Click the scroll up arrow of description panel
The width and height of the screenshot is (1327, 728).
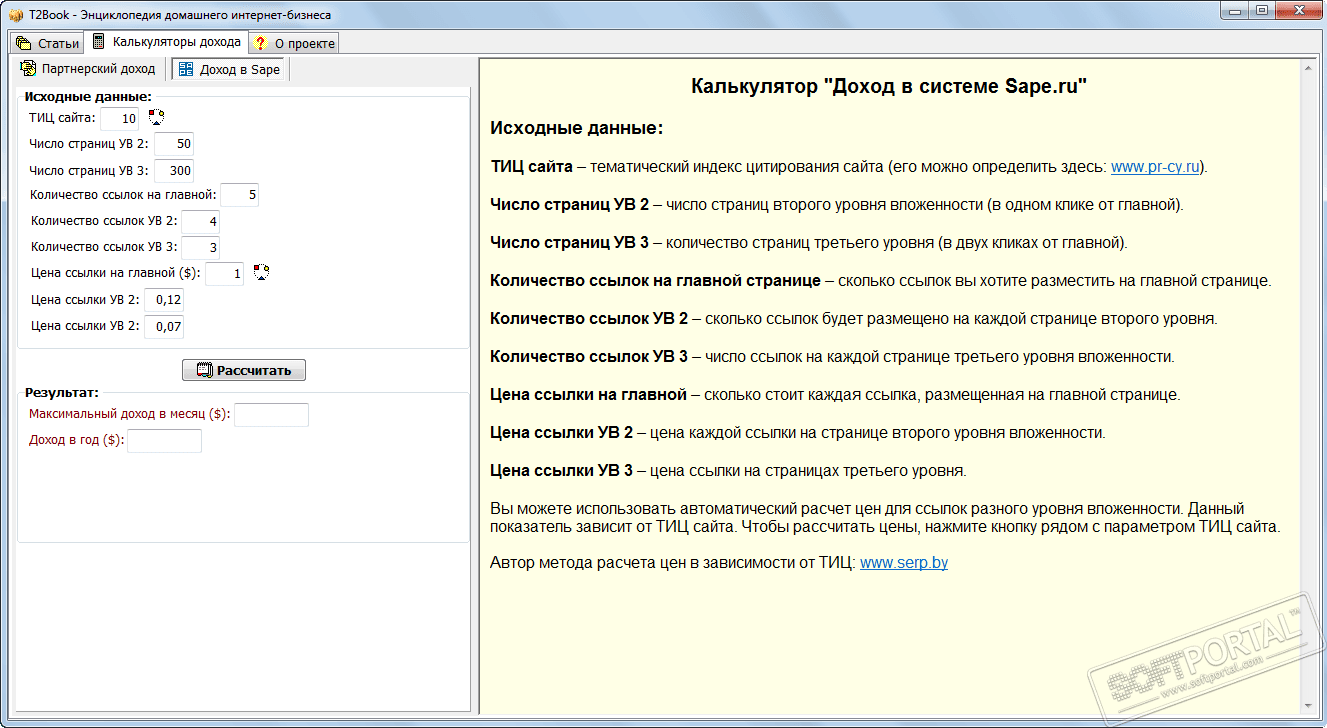click(1307, 68)
